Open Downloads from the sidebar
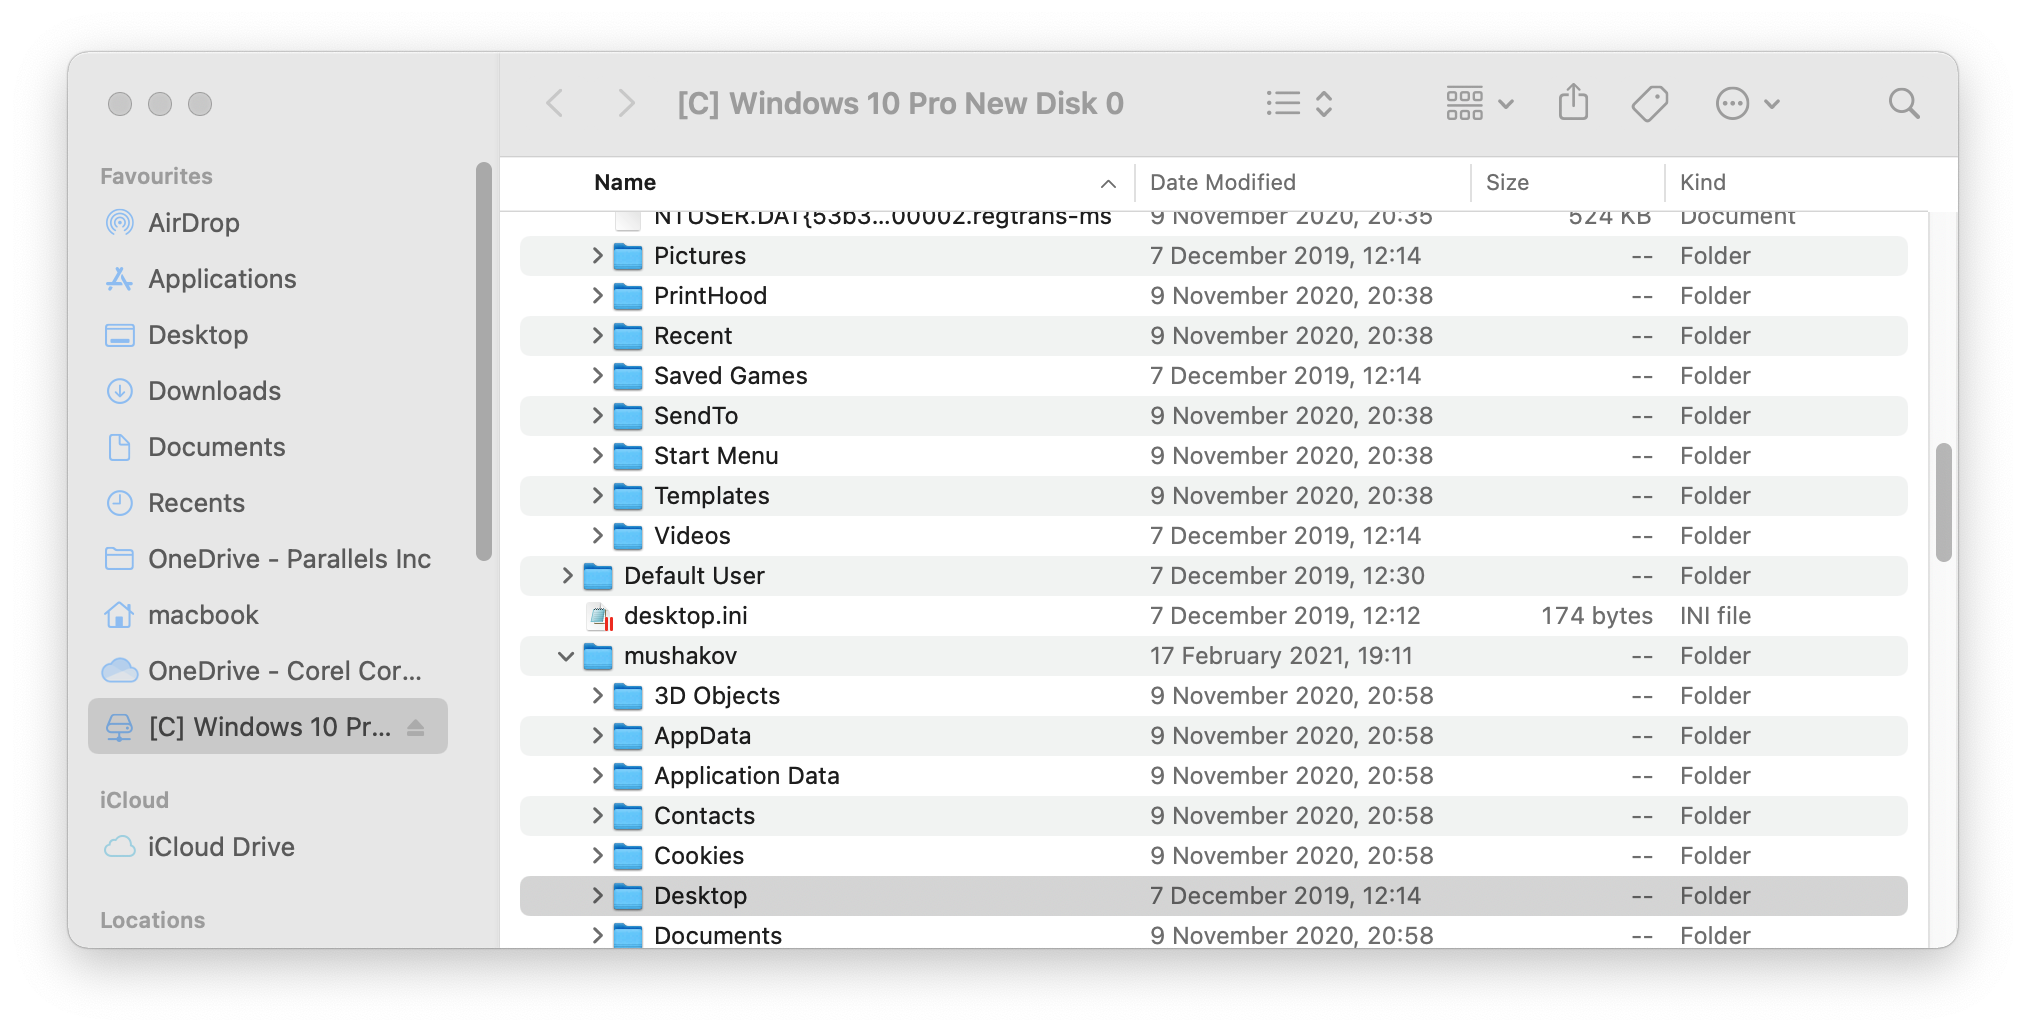Image resolution: width=2026 pixels, height=1032 pixels. (x=214, y=391)
